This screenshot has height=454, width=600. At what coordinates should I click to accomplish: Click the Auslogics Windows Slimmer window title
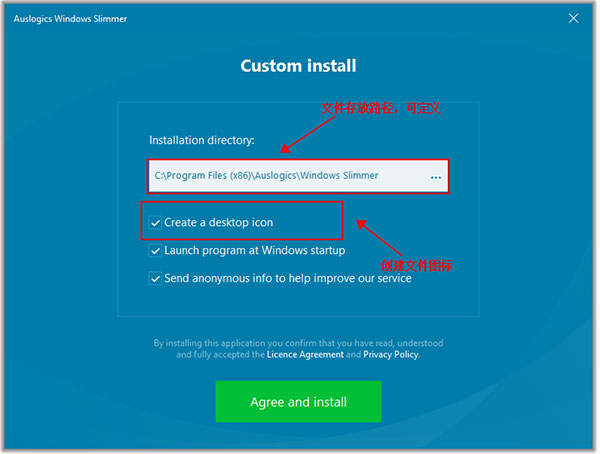(70, 19)
